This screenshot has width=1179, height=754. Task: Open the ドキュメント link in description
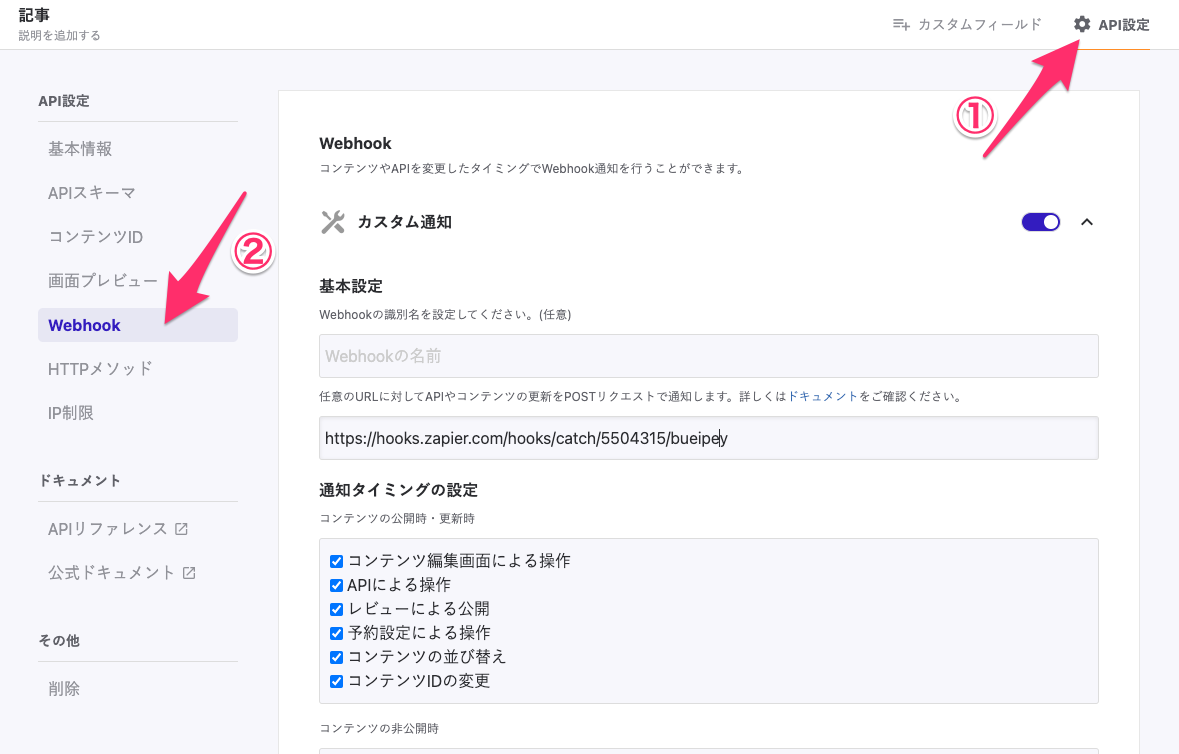tap(823, 396)
